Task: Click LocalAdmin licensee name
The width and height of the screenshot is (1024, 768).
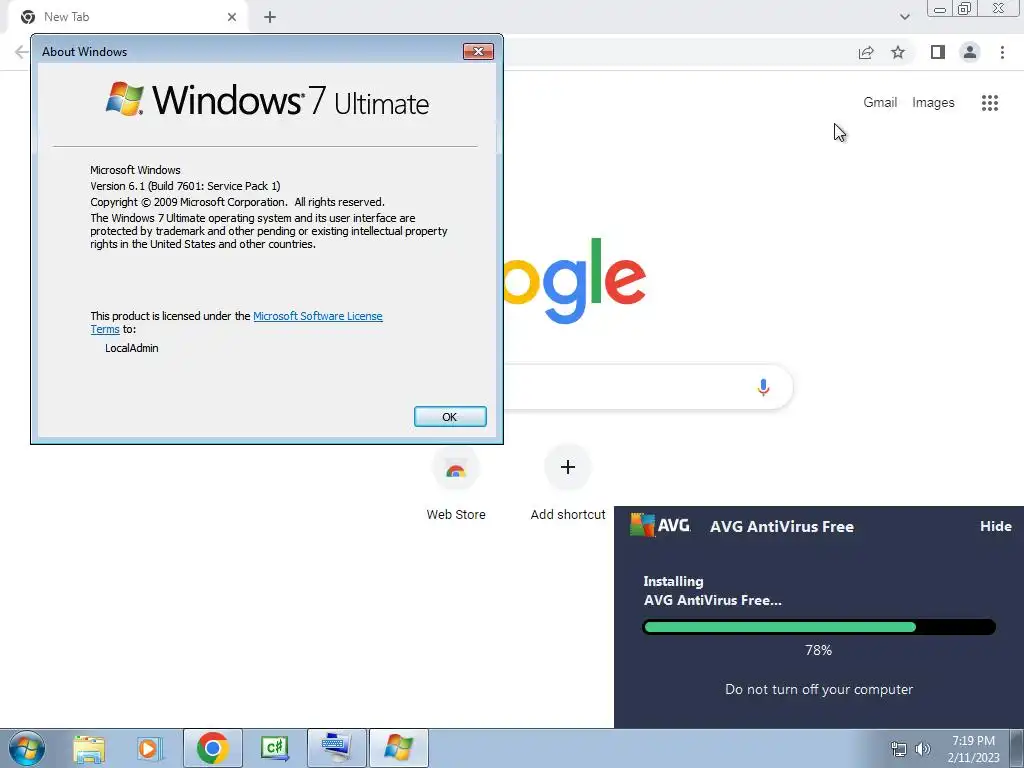Action: point(132,348)
